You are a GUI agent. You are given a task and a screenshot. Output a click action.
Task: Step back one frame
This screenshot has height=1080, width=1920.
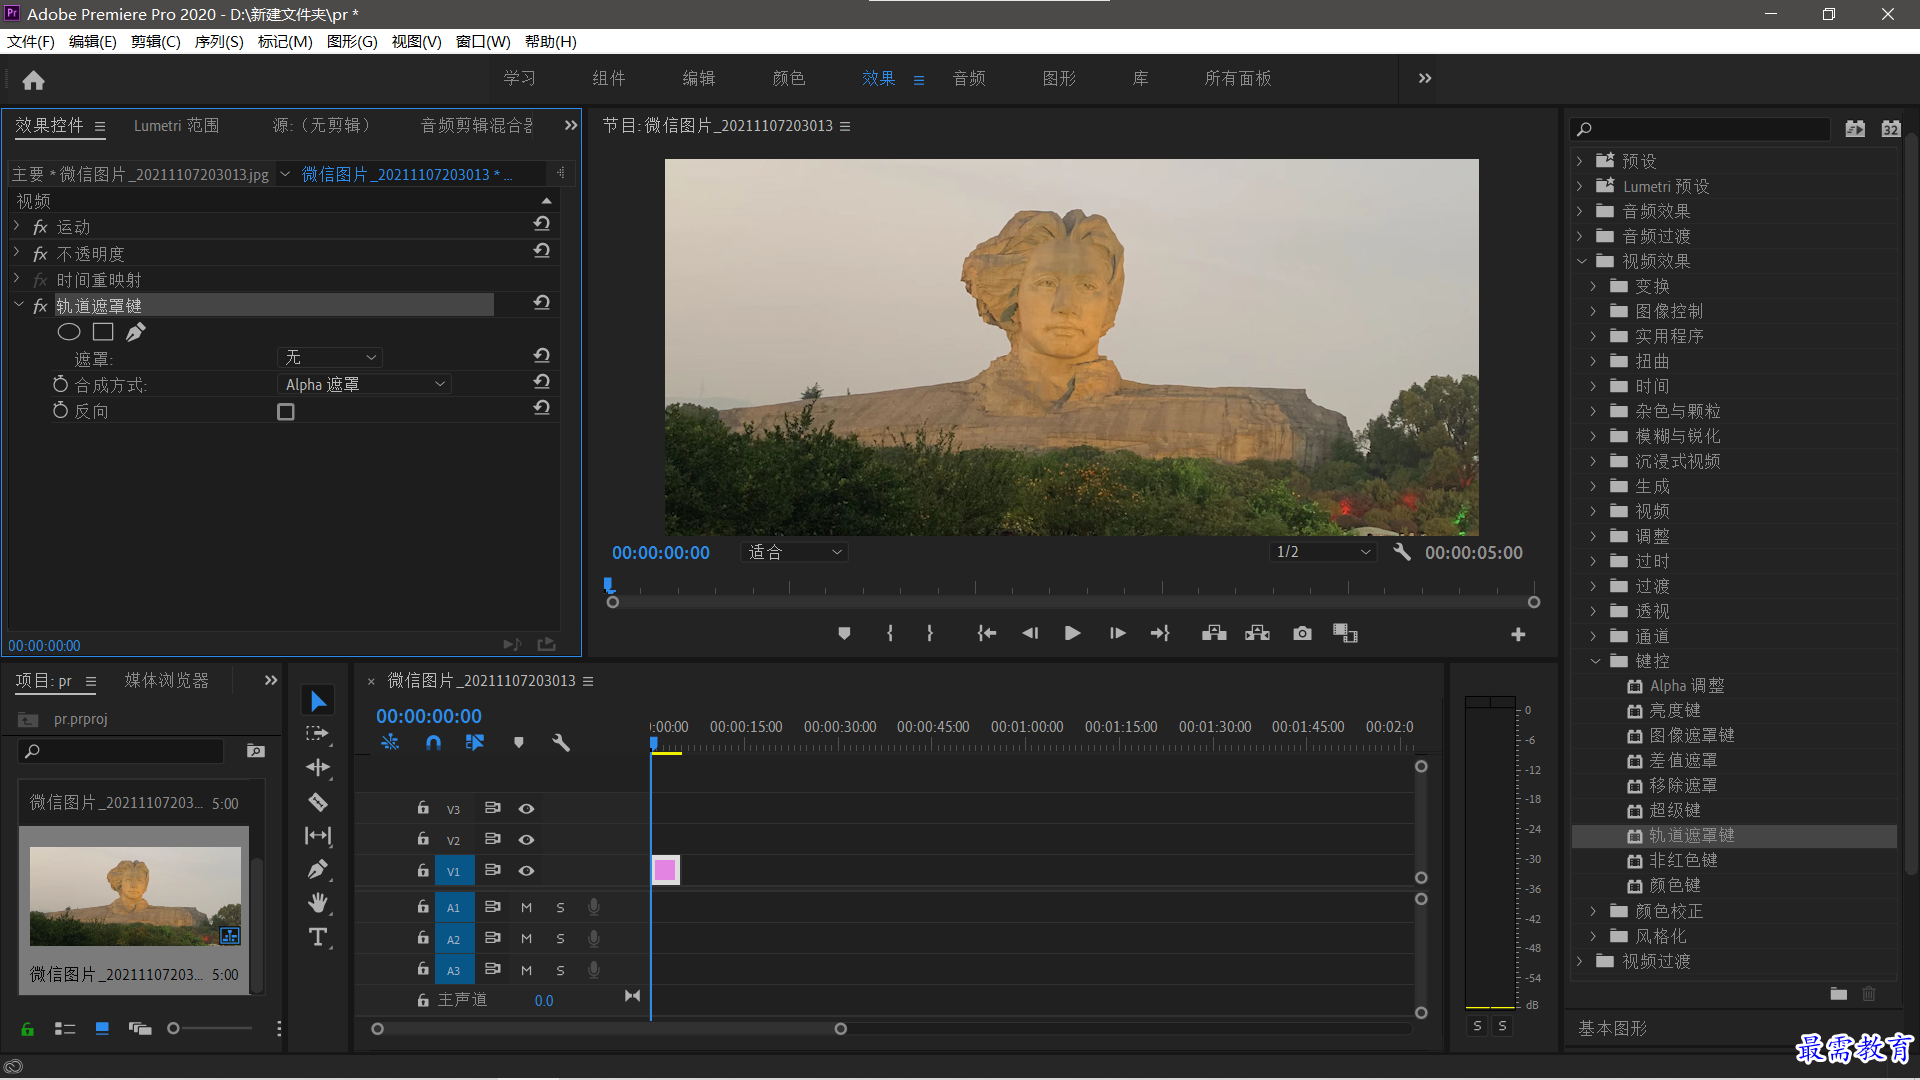(x=1030, y=634)
